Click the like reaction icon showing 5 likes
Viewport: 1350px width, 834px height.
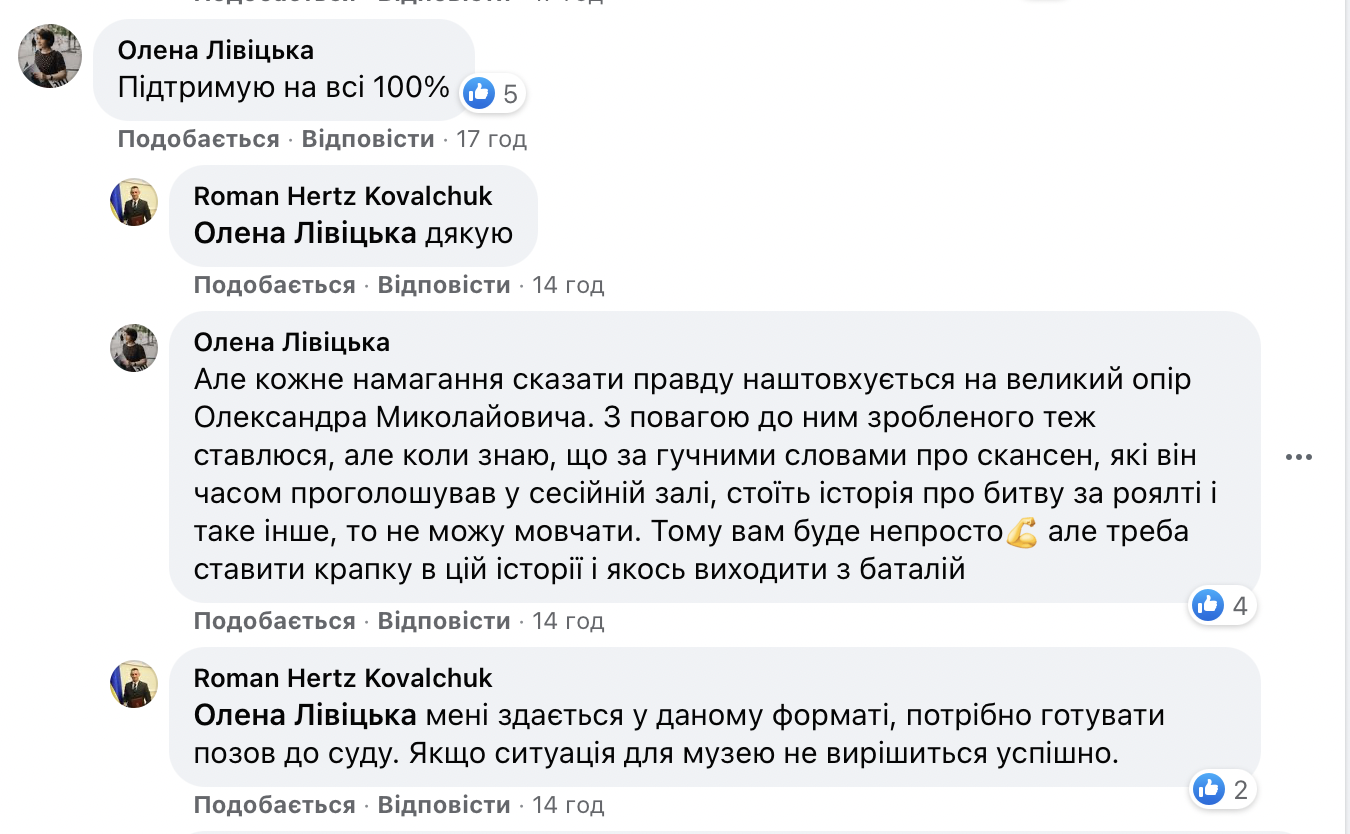point(480,94)
